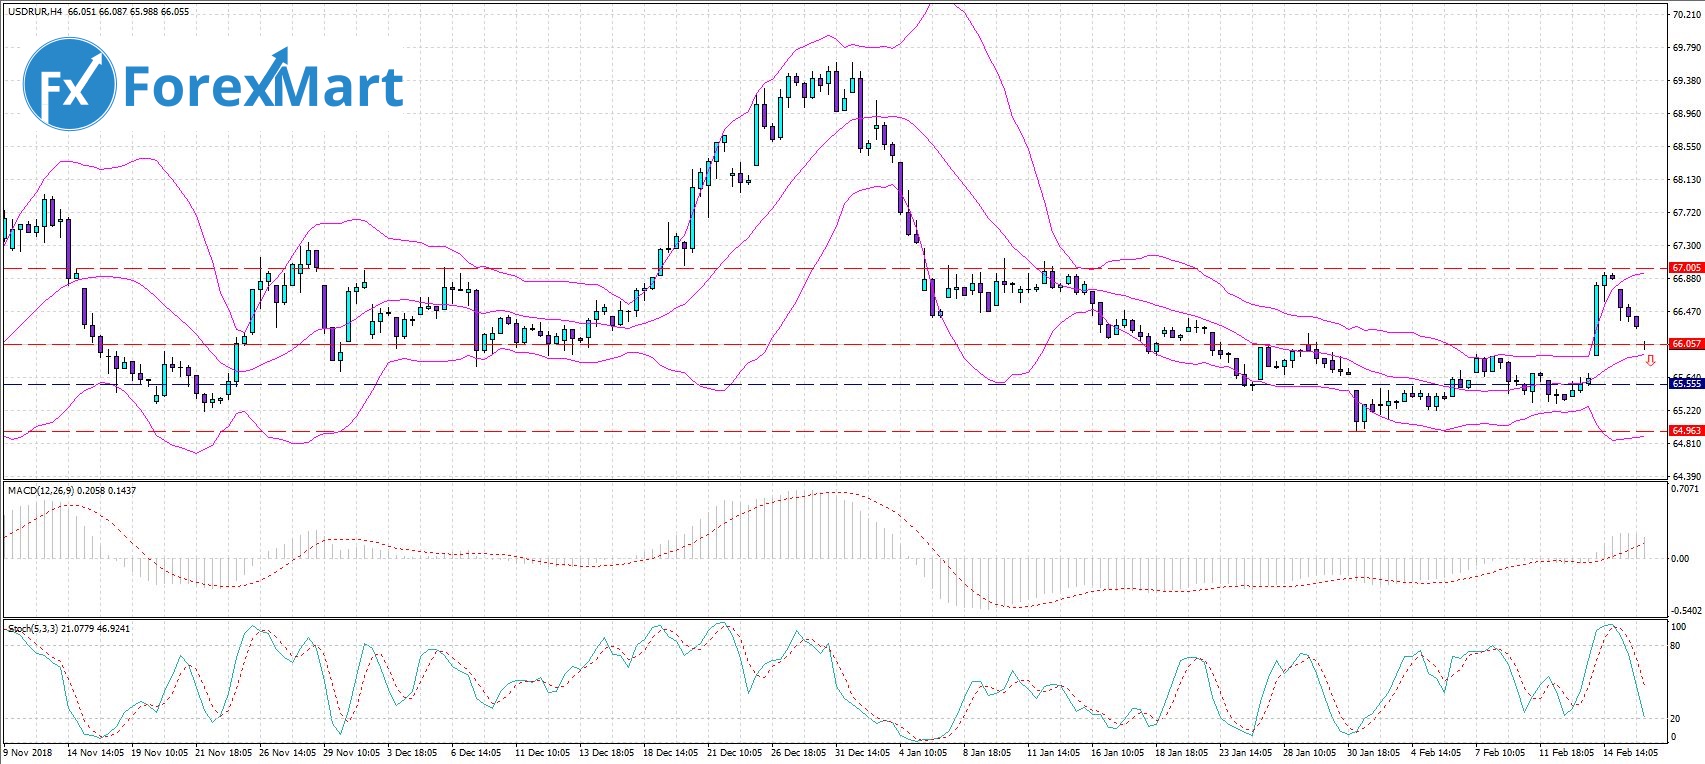Click the ForexMart Fx circle logo icon
The image size is (1705, 764).
tap(69, 84)
